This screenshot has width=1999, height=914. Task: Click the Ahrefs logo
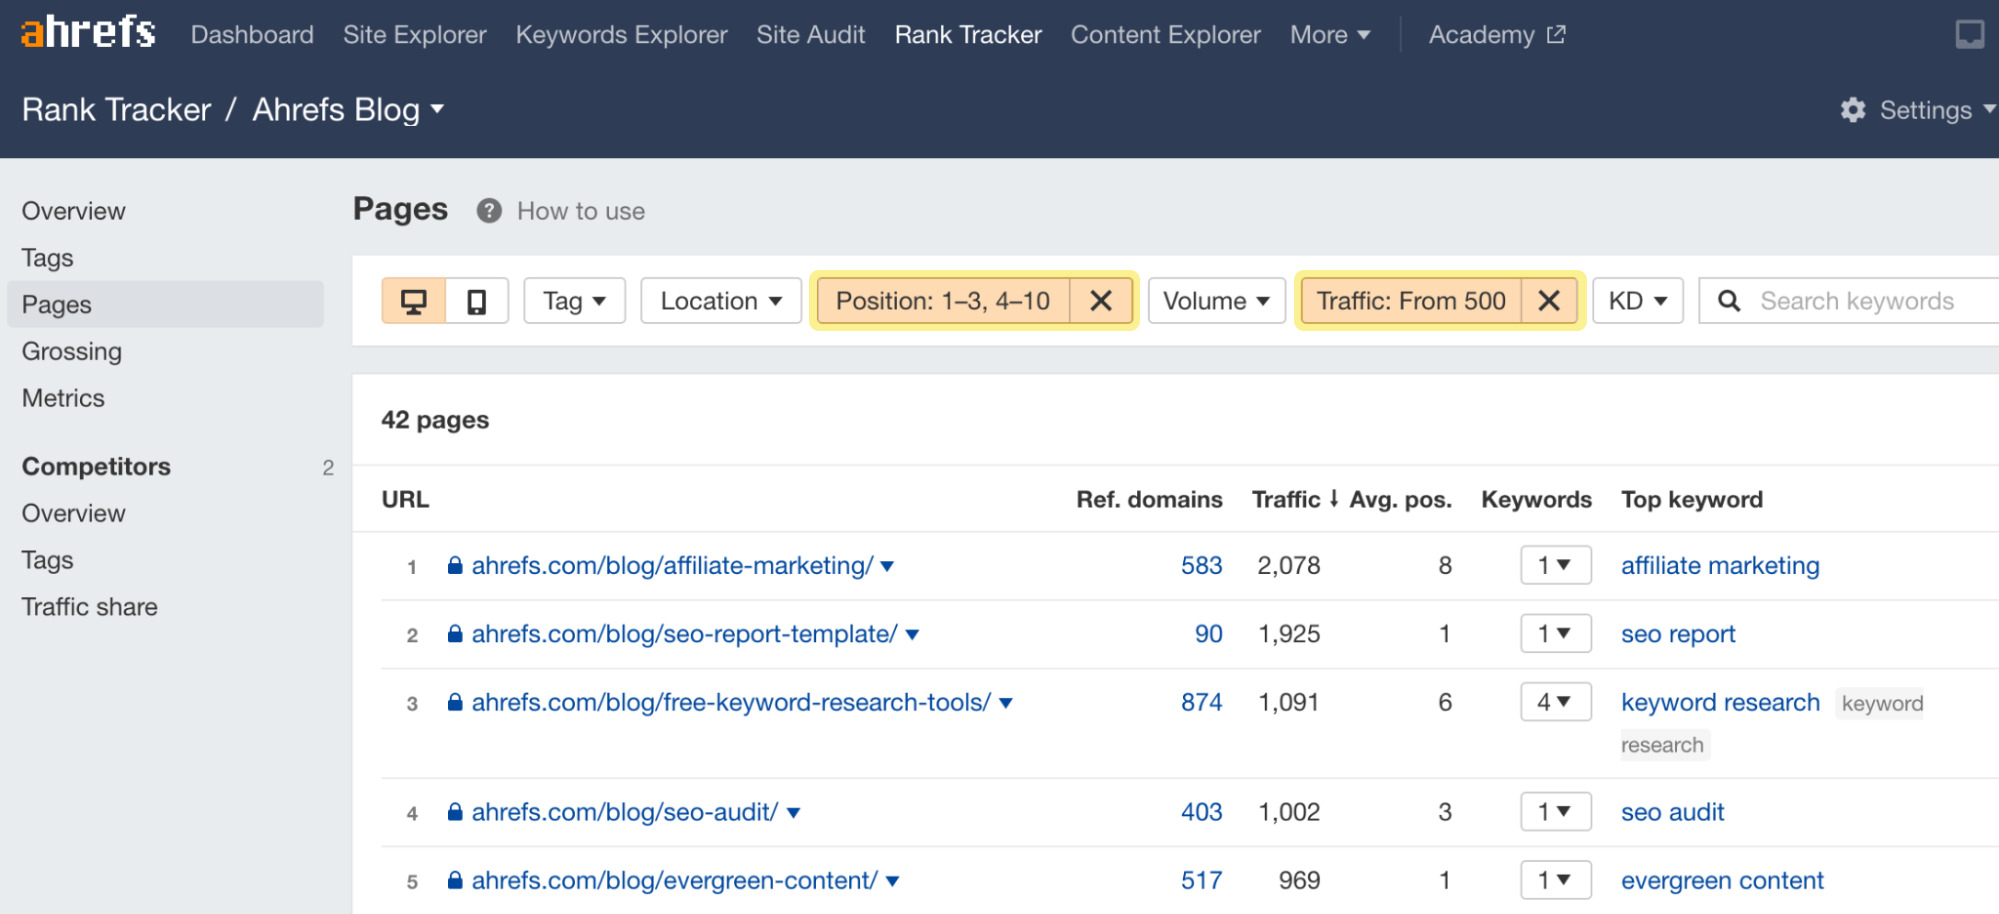pyautogui.click(x=88, y=33)
